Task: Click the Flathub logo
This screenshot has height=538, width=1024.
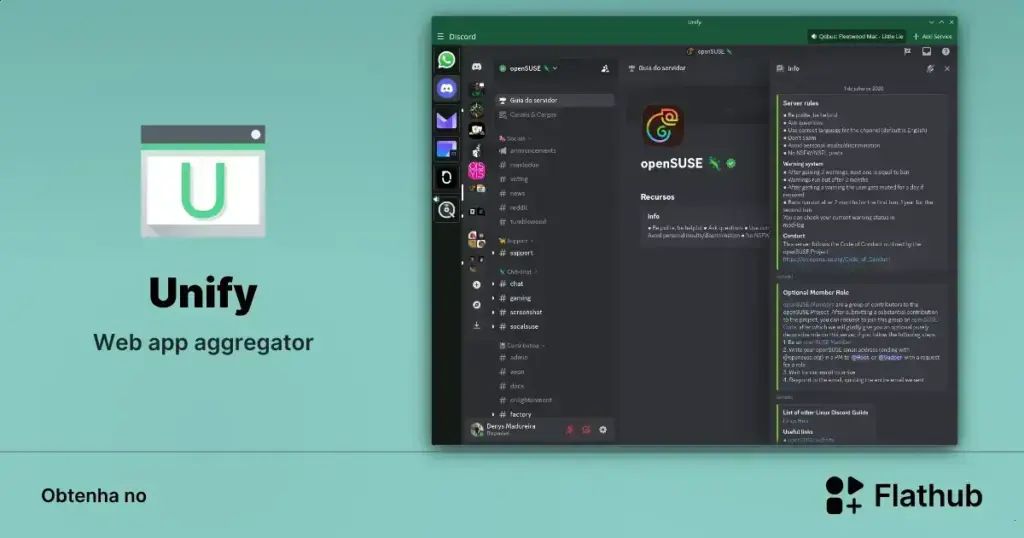Action: click(x=904, y=496)
